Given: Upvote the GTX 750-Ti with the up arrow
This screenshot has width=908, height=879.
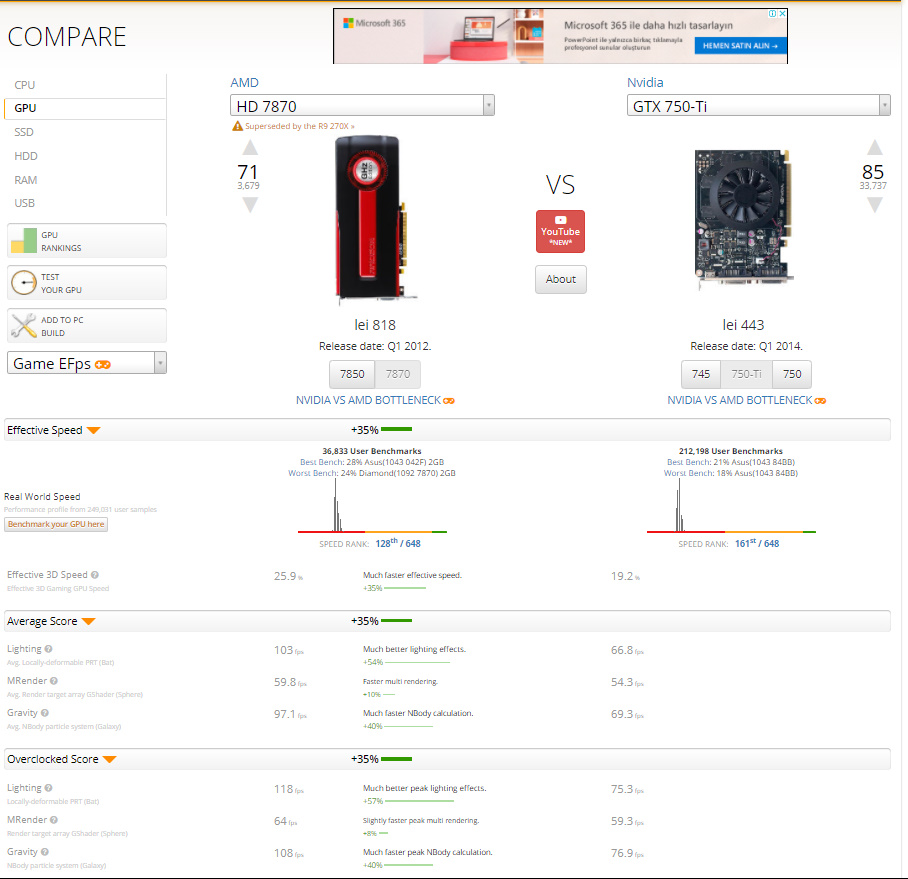Looking at the screenshot, I should coord(874,148).
